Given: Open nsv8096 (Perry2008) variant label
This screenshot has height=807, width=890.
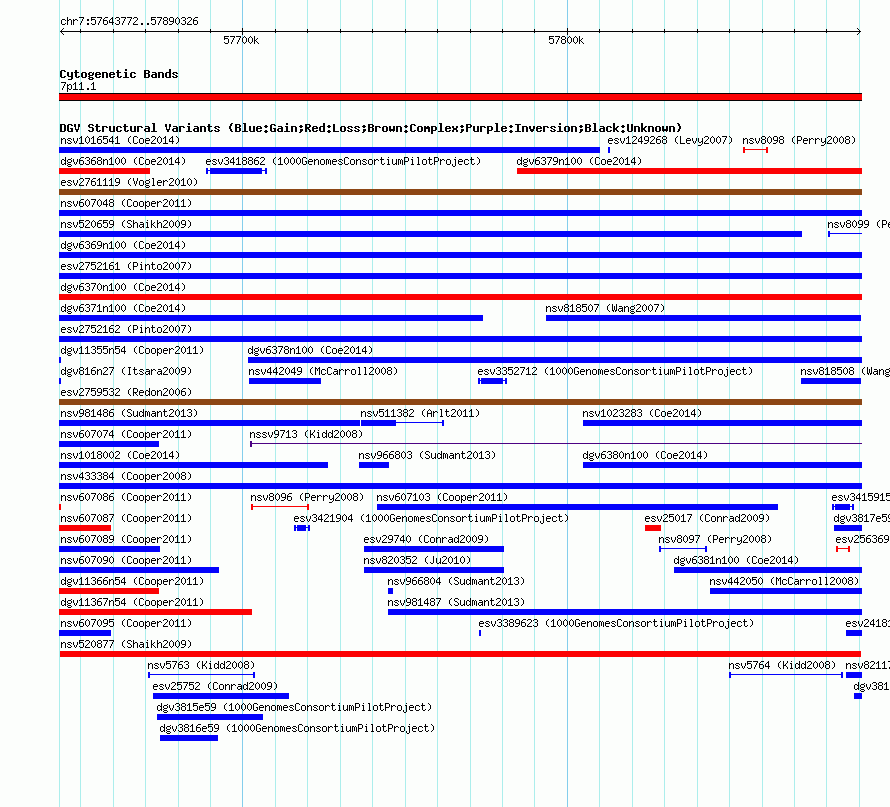Looking at the screenshot, I should pos(307,497).
